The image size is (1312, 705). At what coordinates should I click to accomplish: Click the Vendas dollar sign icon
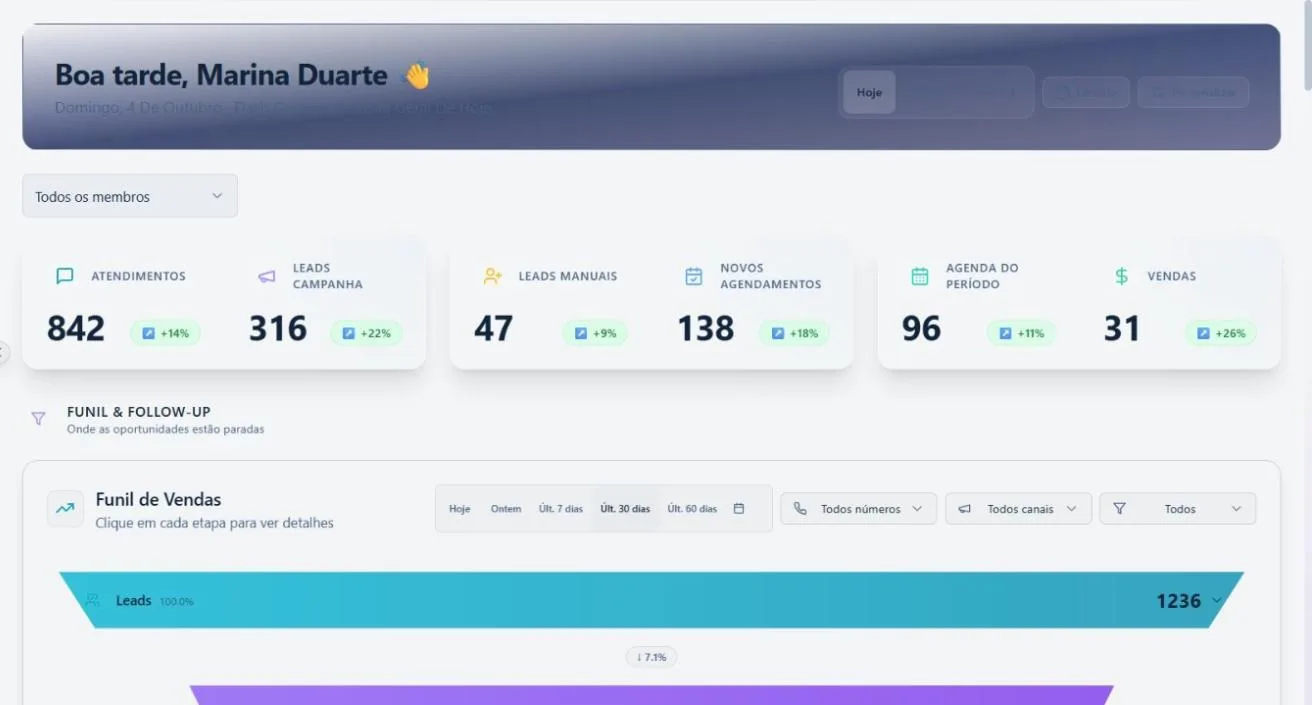click(x=1122, y=276)
